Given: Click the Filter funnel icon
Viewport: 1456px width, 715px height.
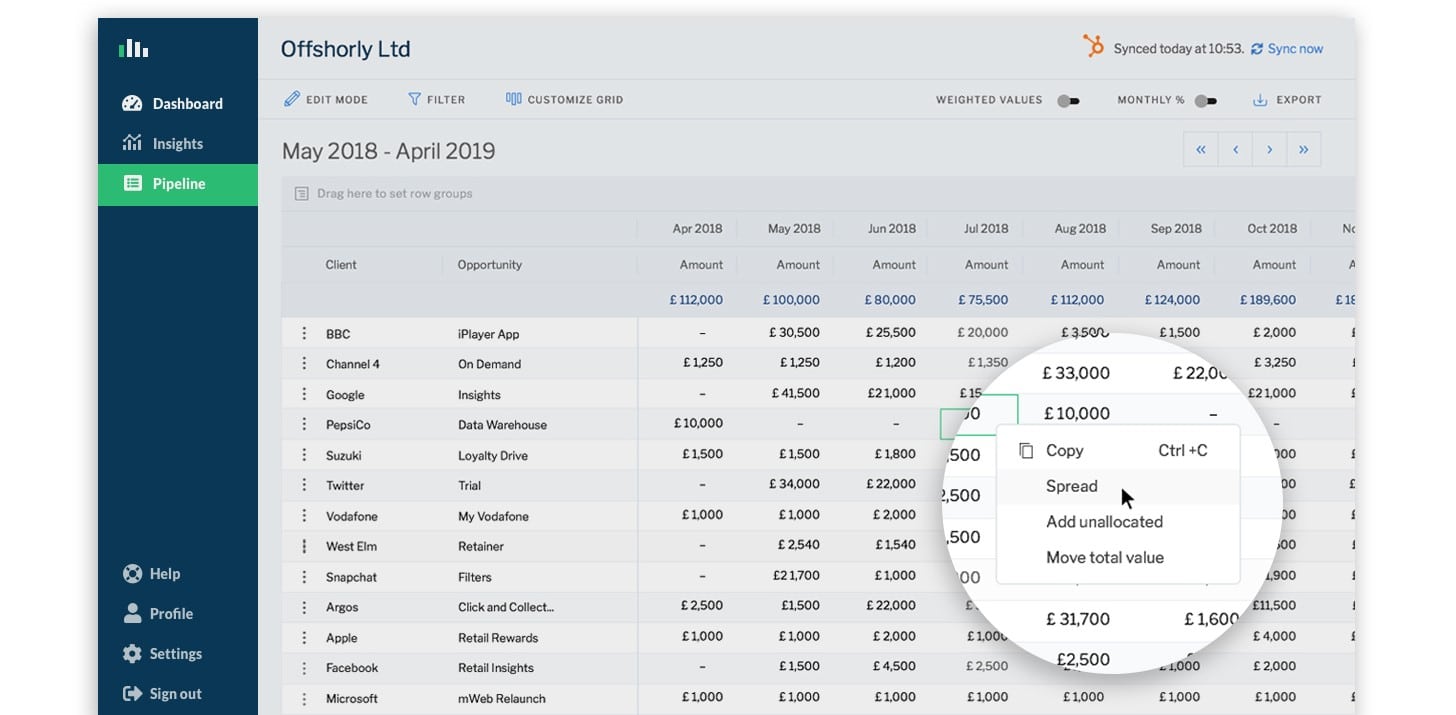Looking at the screenshot, I should pyautogui.click(x=414, y=99).
